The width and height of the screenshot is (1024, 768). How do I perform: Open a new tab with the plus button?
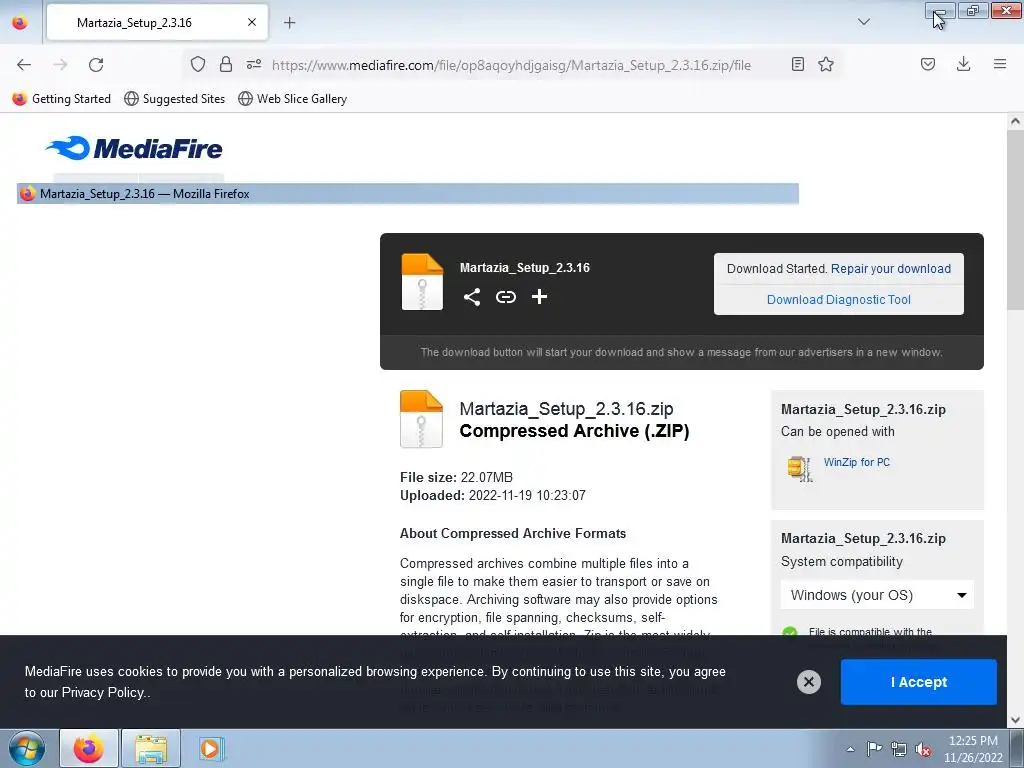289,23
